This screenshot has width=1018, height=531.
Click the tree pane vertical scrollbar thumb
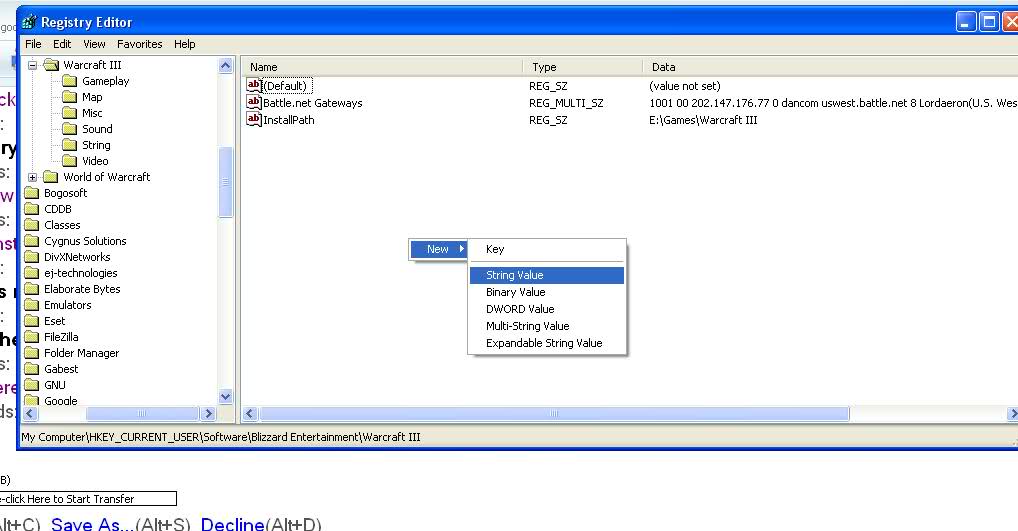225,182
